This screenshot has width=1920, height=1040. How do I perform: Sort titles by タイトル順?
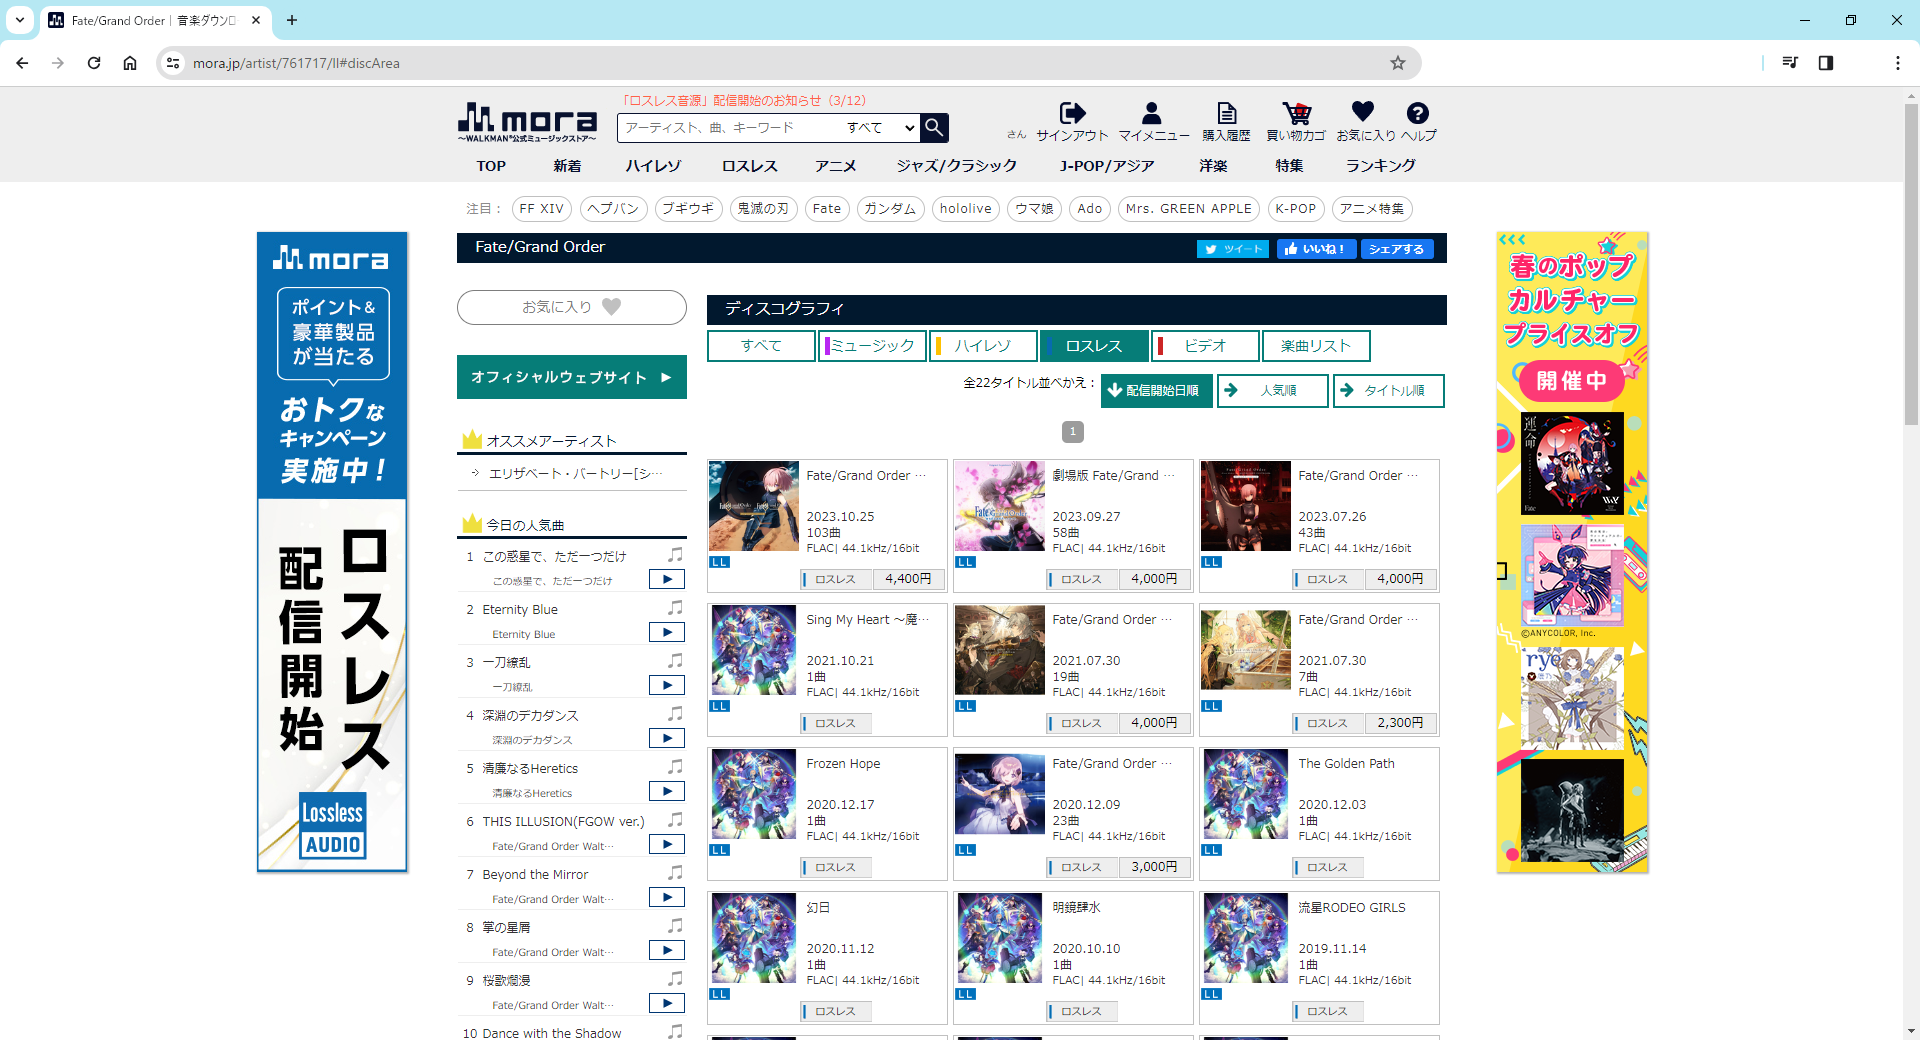1389,391
